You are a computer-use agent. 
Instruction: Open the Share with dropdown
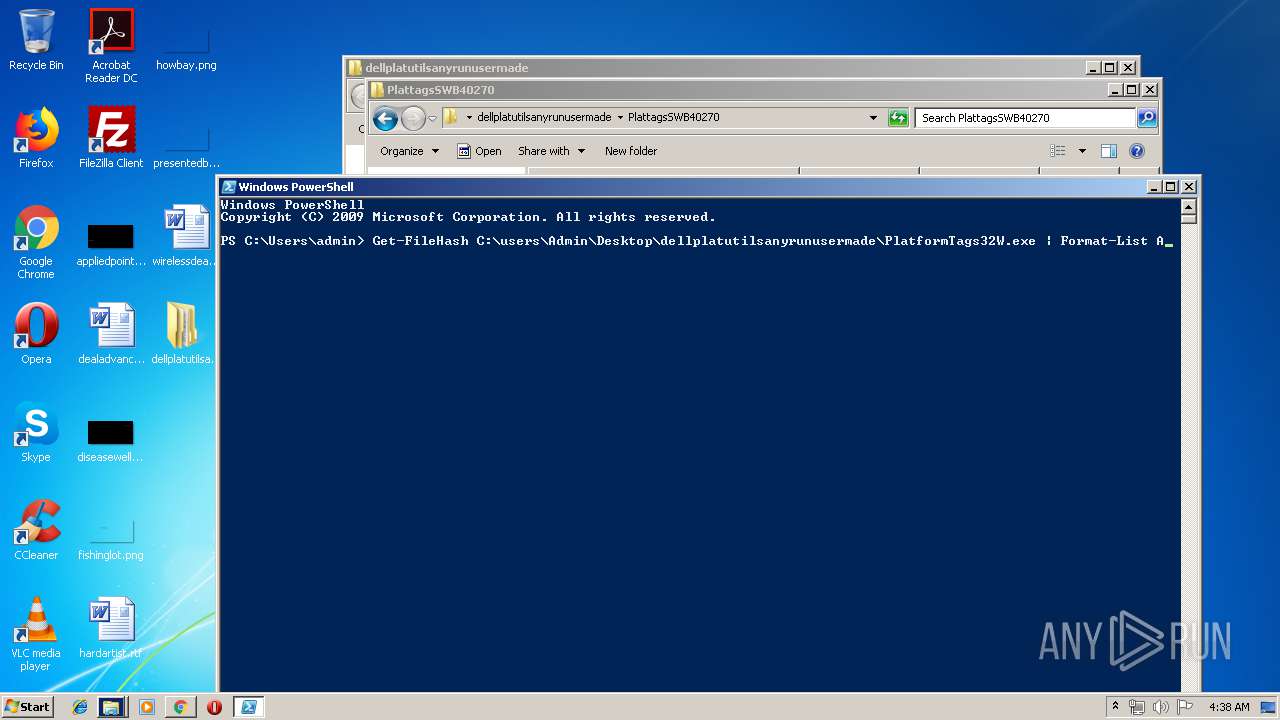tap(551, 151)
